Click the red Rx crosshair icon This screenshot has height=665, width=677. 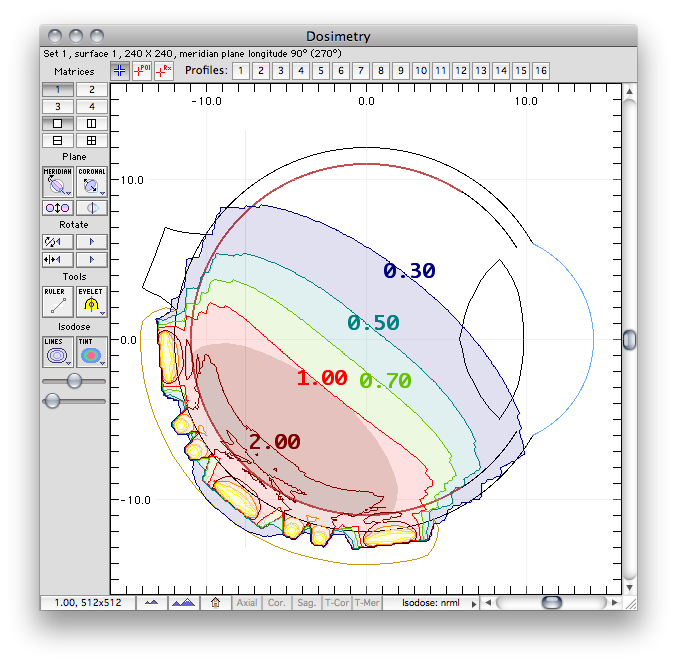click(x=164, y=70)
